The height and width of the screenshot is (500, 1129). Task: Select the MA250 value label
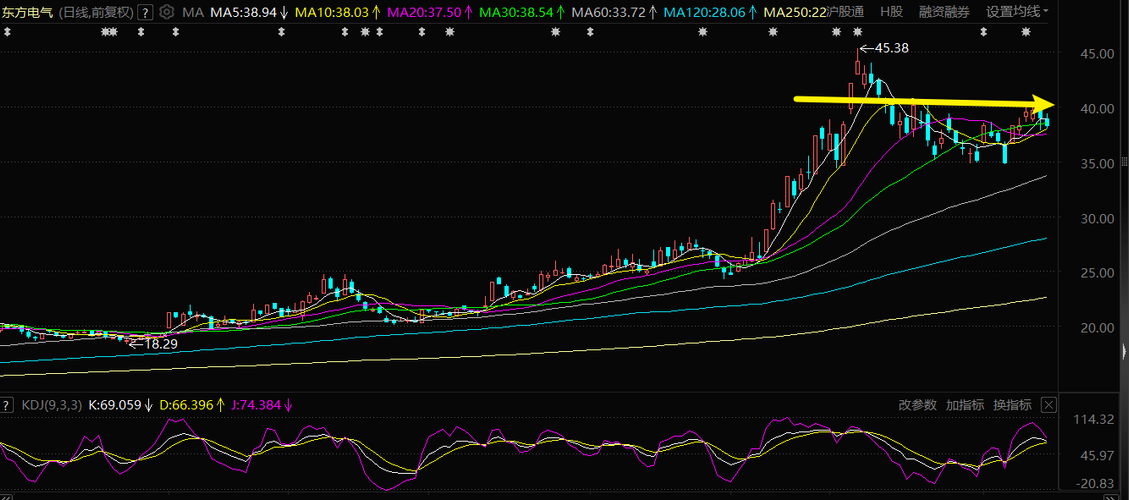point(794,12)
